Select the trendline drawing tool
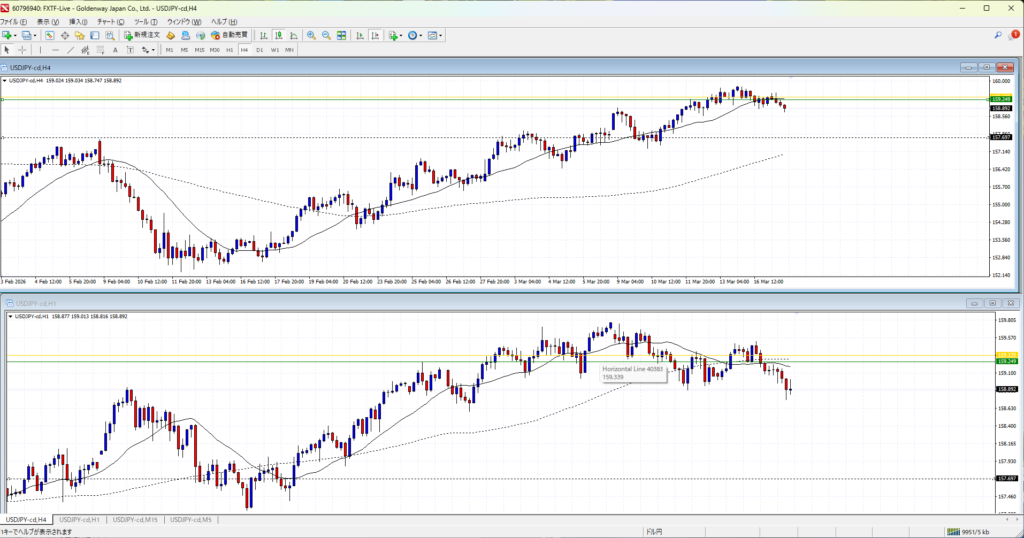Image resolution: width=1024 pixels, height=538 pixels. (x=70, y=49)
